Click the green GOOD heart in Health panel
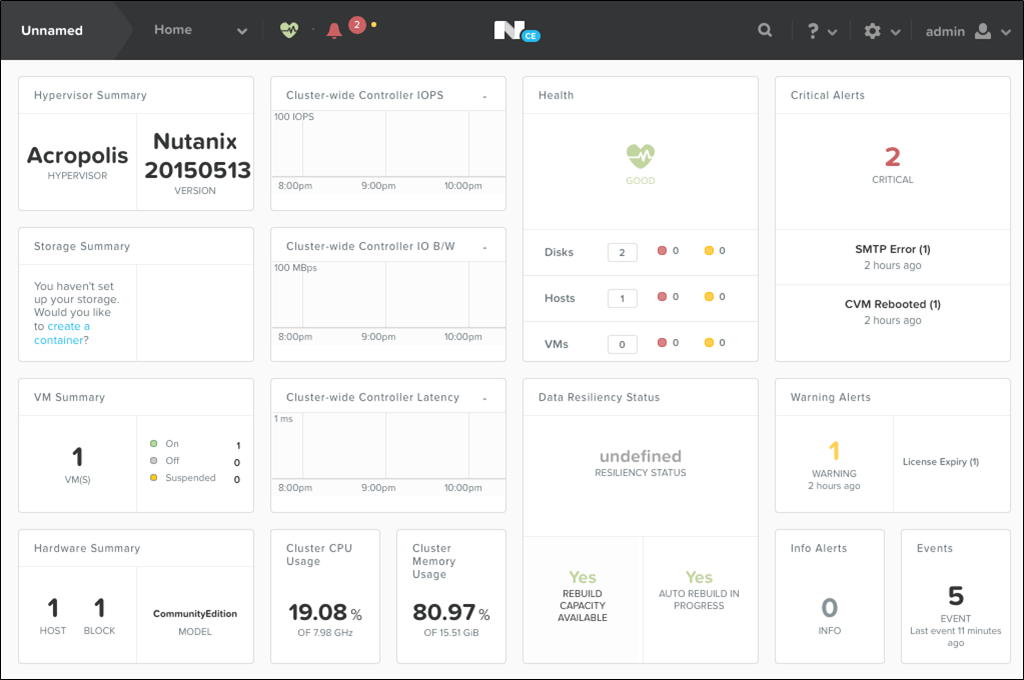Viewport: 1024px width, 680px height. (640, 155)
